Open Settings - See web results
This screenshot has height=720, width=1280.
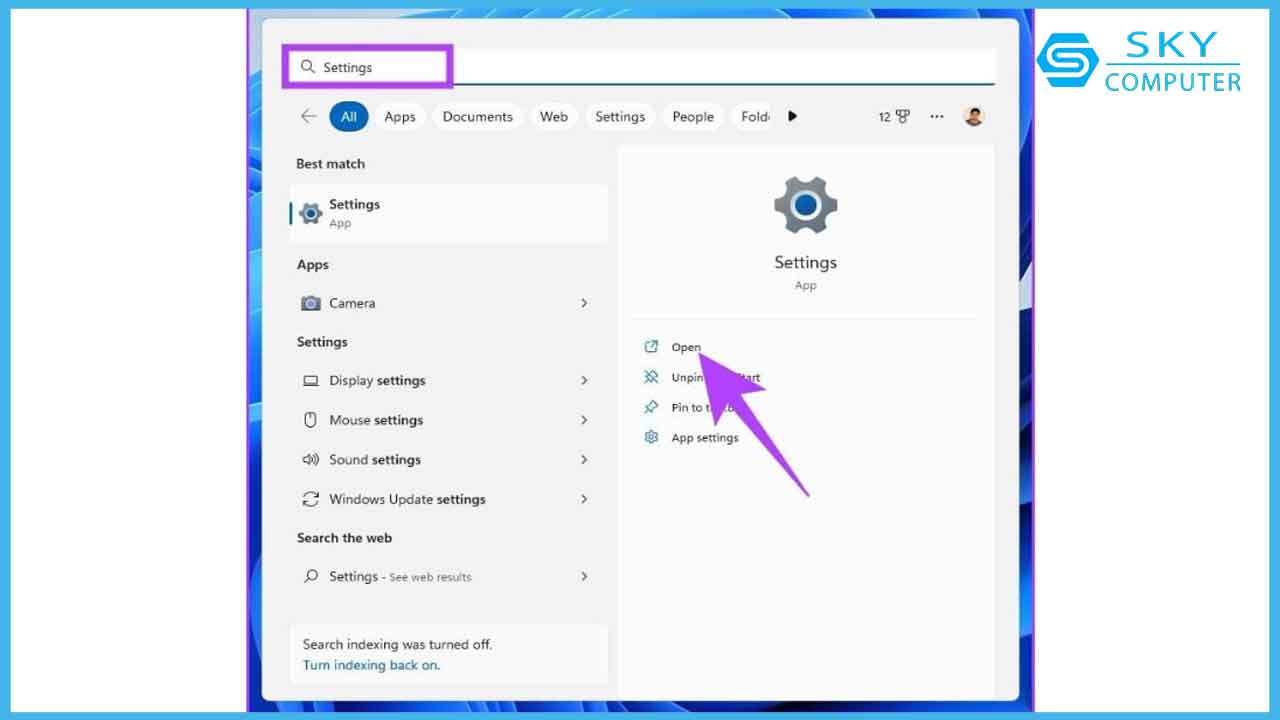(449, 577)
